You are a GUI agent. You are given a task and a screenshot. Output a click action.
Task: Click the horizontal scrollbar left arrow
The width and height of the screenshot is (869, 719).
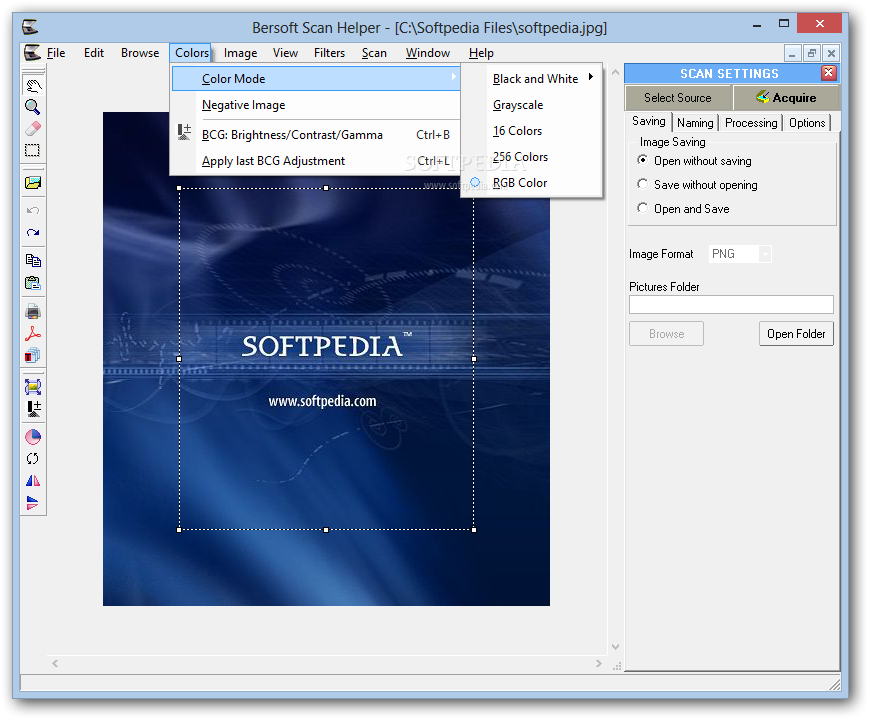[55, 663]
